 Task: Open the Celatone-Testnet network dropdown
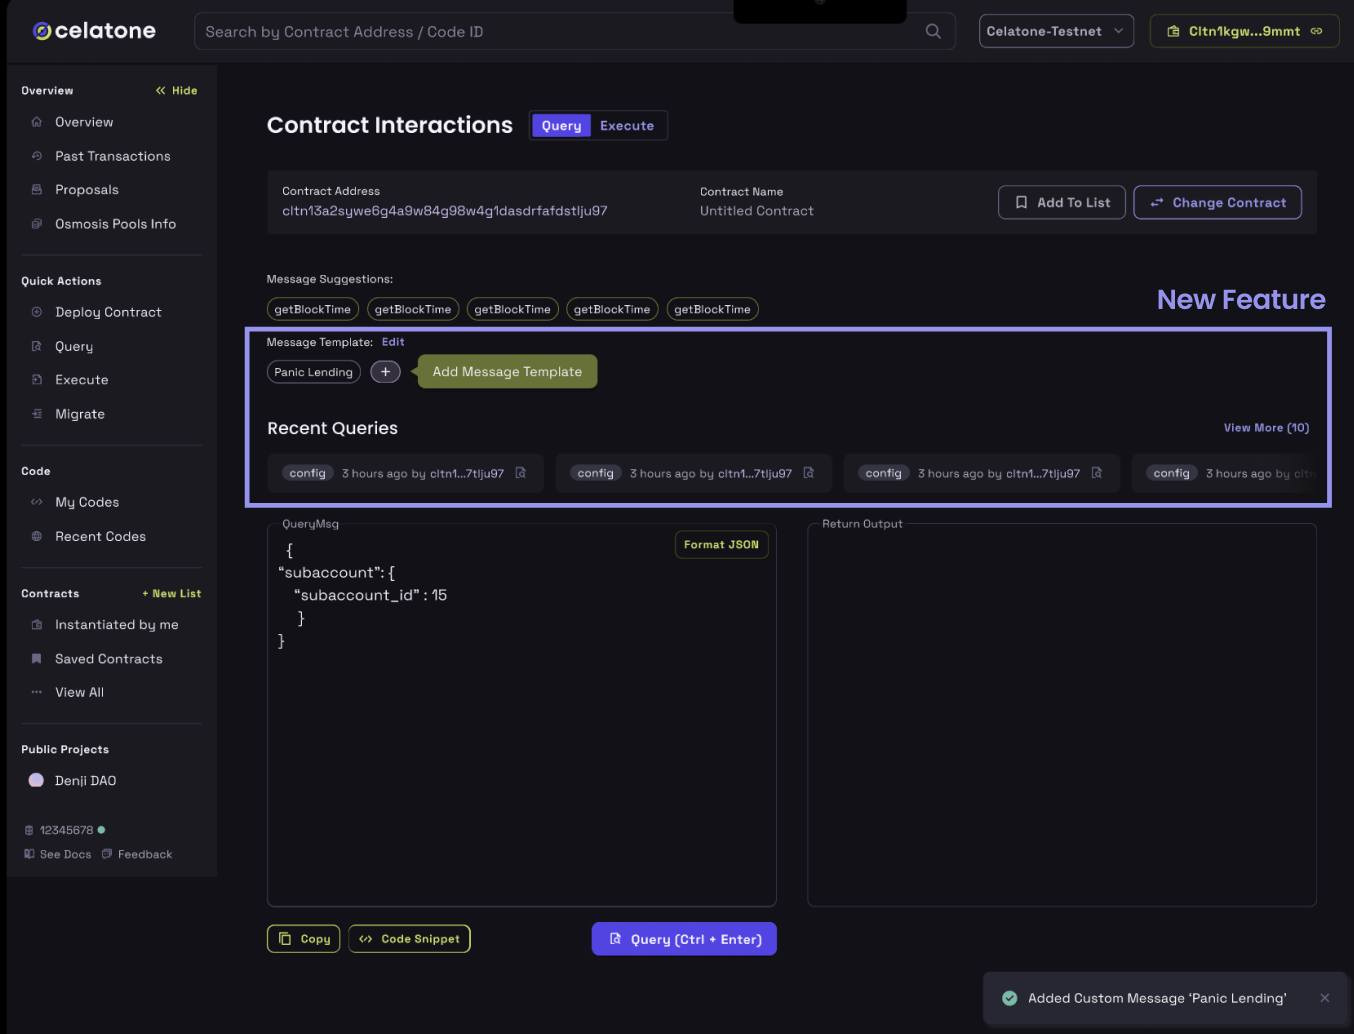click(x=1056, y=31)
